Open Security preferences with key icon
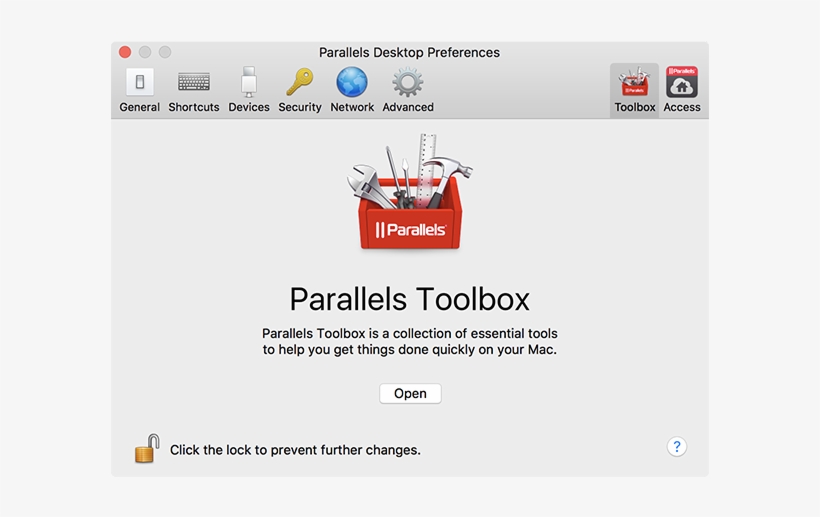The width and height of the screenshot is (820, 517). pyautogui.click(x=300, y=90)
